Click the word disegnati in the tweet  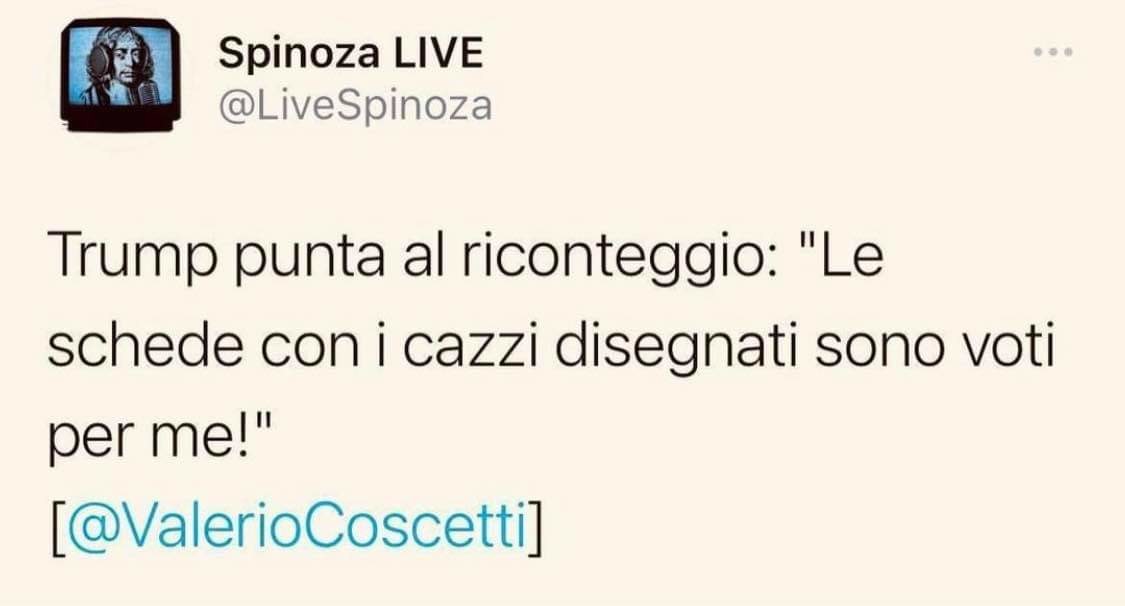pos(678,346)
